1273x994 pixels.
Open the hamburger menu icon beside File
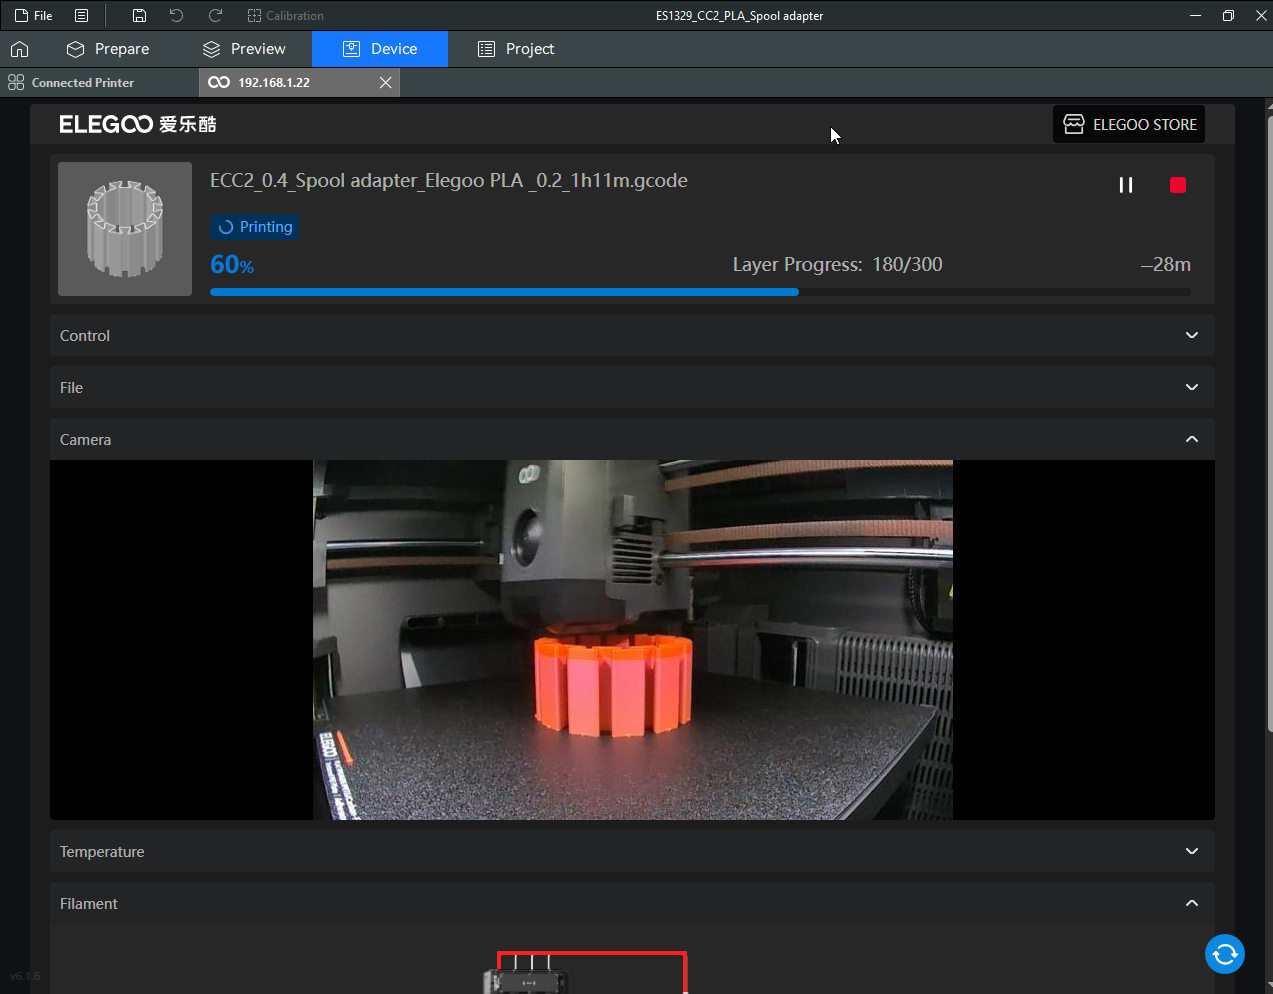click(x=82, y=16)
